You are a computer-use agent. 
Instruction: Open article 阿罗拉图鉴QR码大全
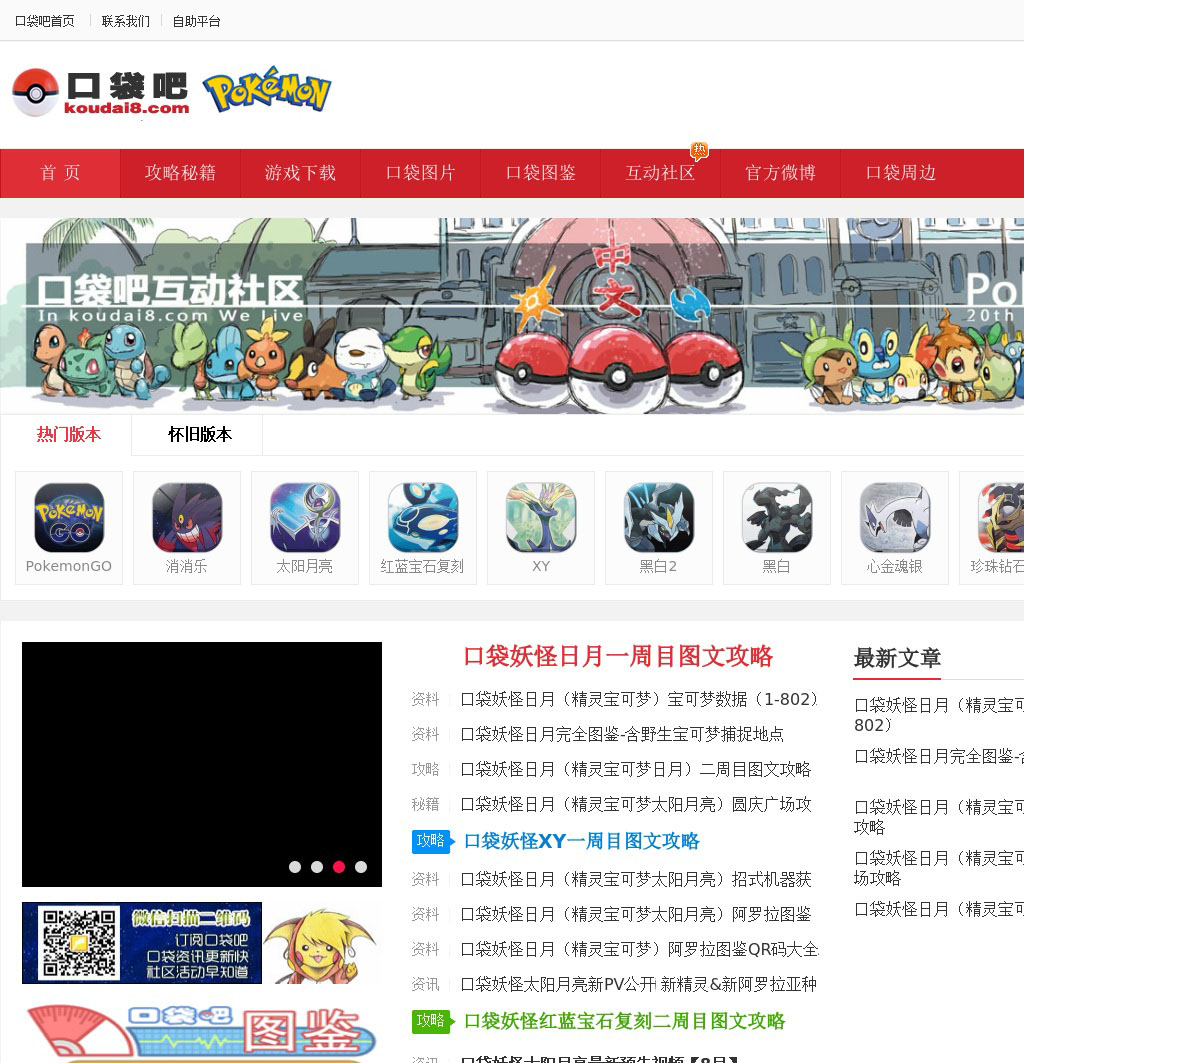coord(639,949)
